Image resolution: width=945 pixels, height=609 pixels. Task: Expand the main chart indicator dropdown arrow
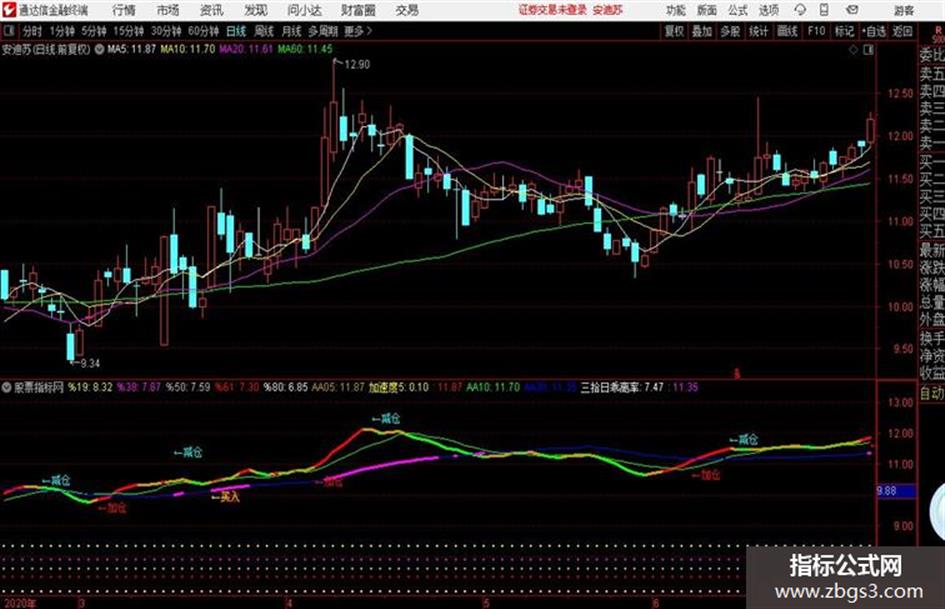99,49
